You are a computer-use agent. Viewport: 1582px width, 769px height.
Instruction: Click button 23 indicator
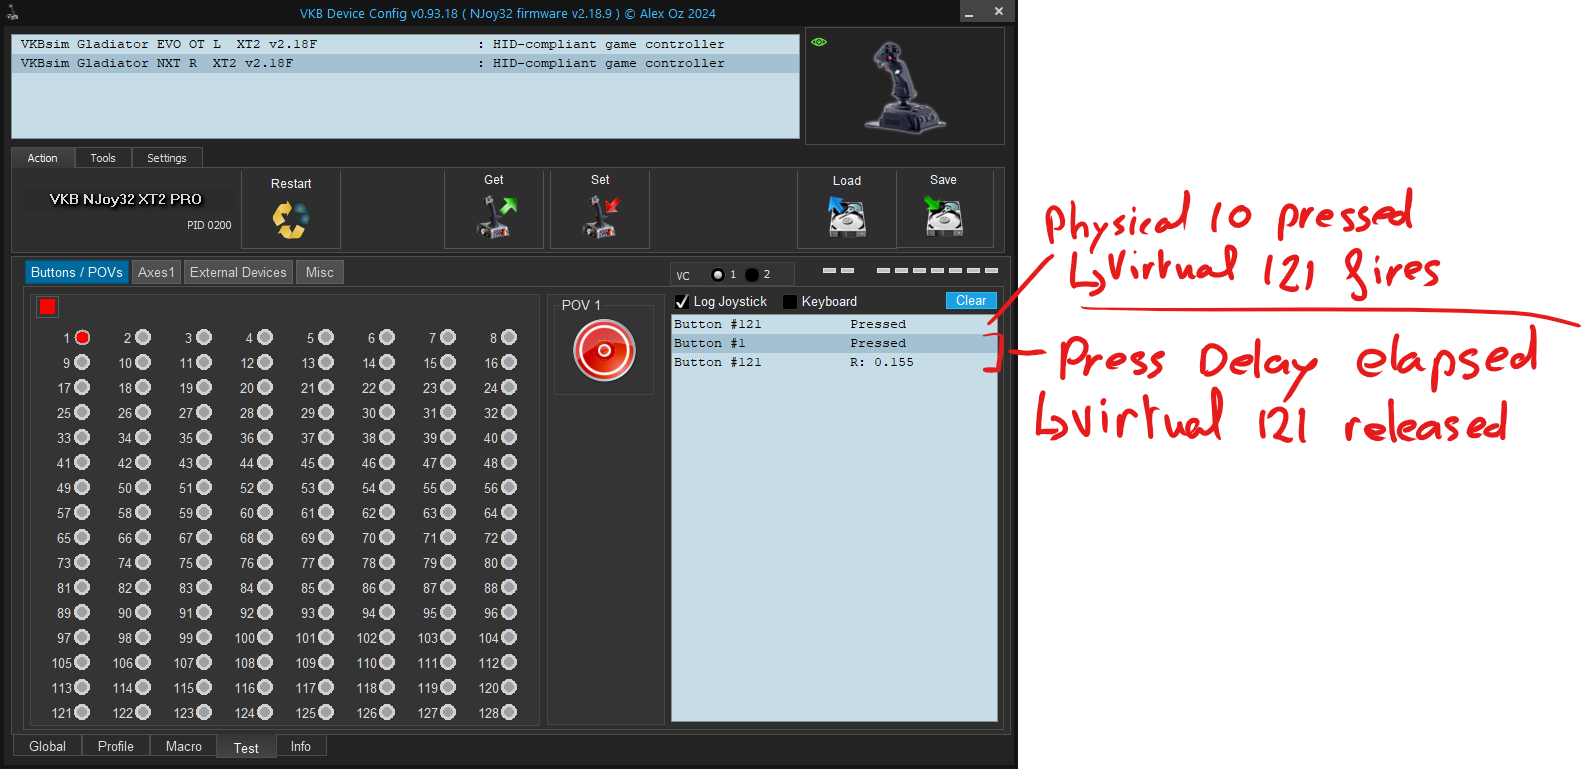coord(448,388)
